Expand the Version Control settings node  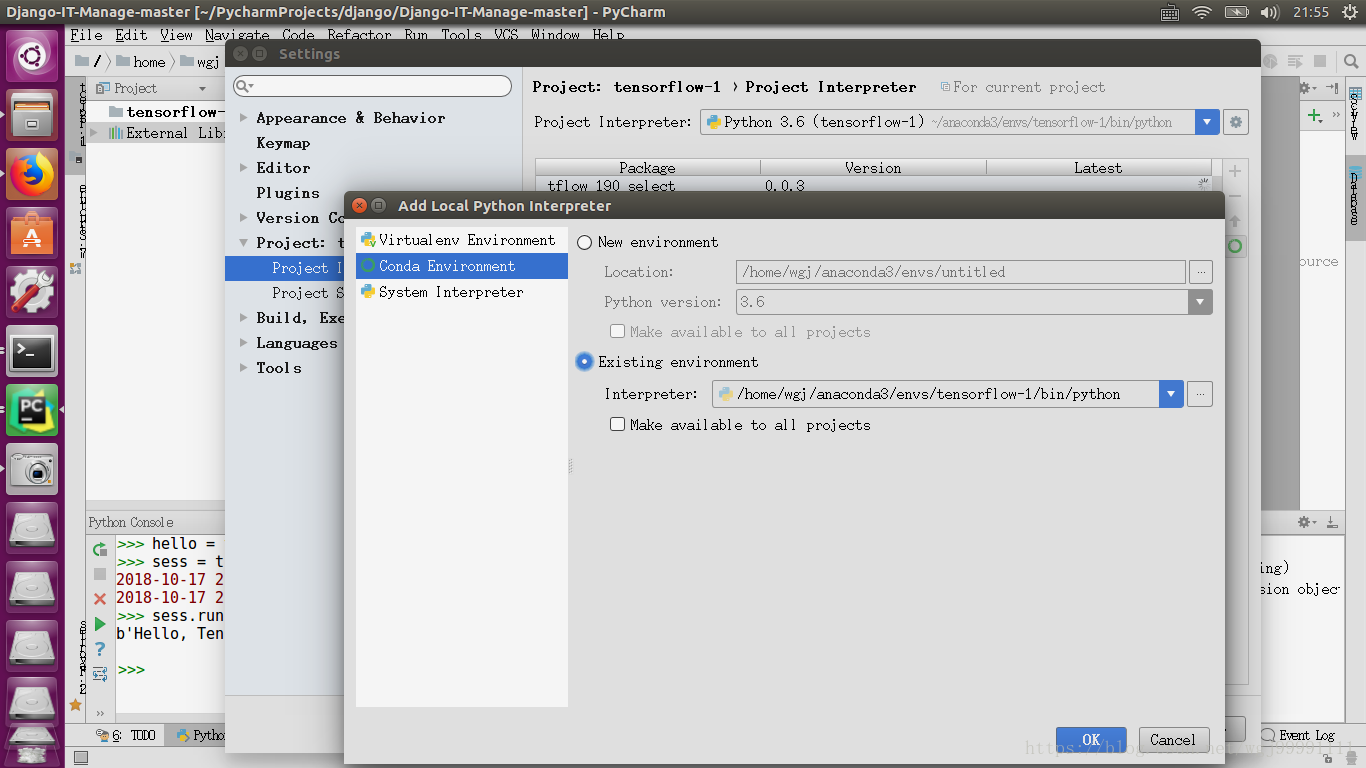tap(243, 218)
